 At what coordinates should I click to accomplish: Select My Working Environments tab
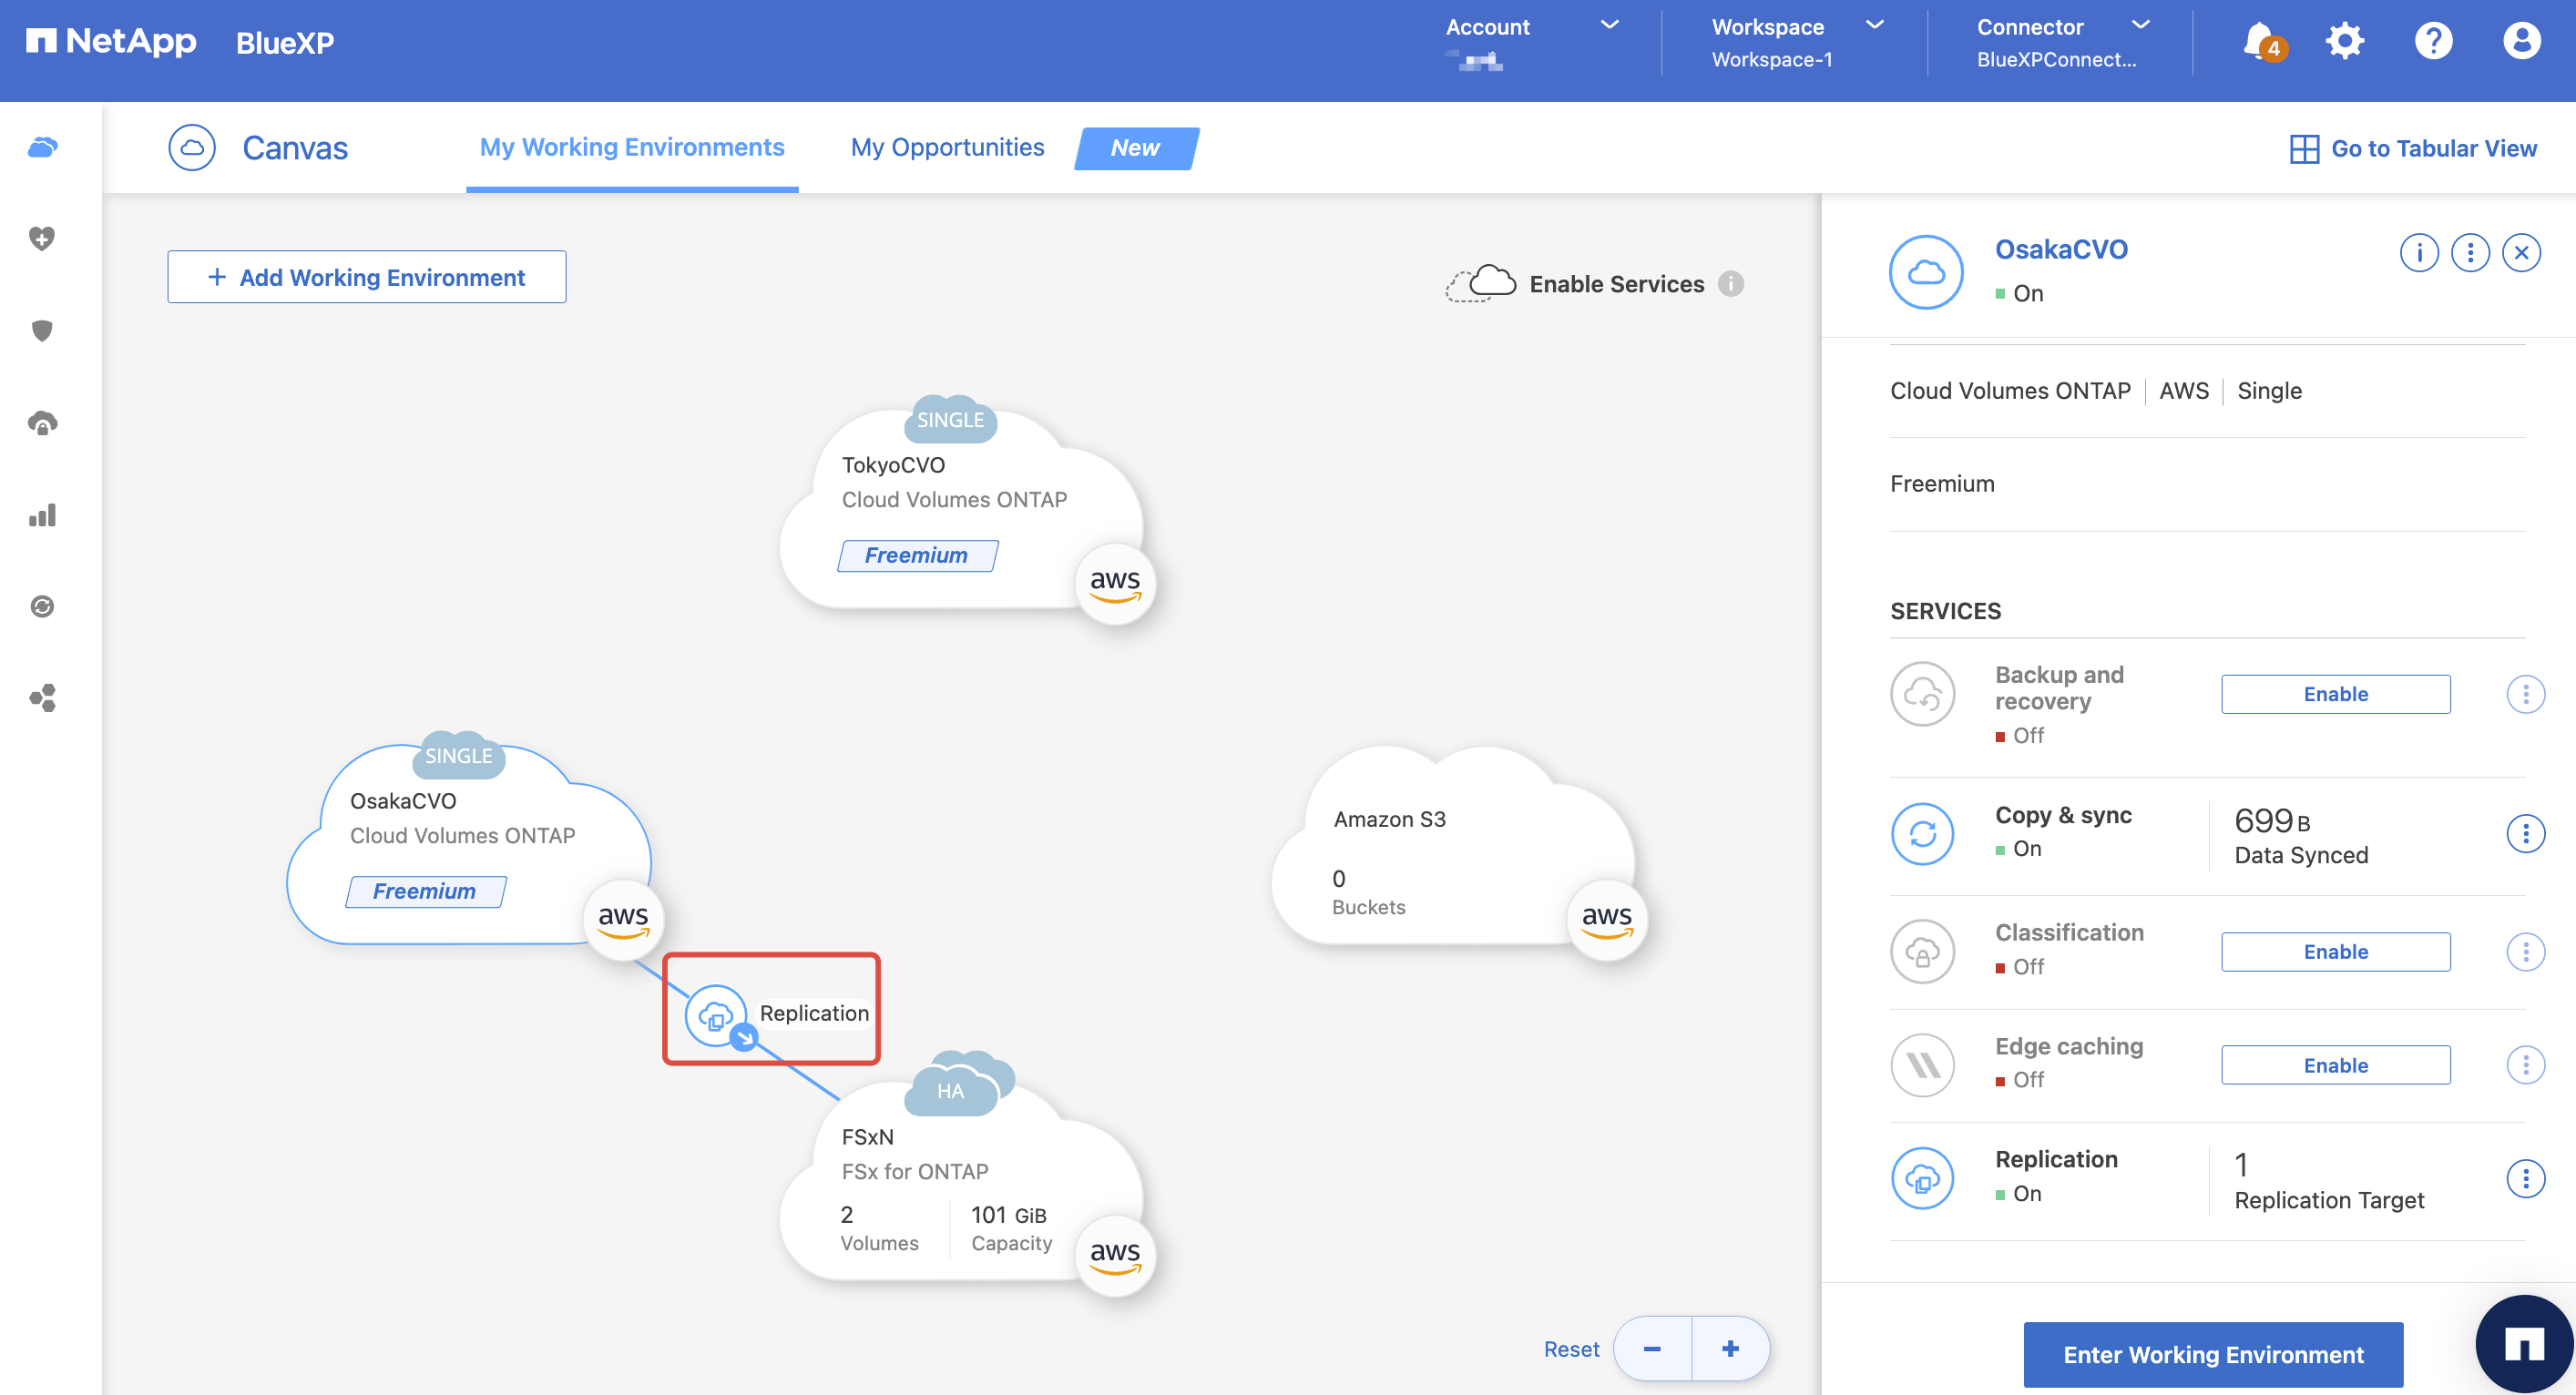pos(632,147)
